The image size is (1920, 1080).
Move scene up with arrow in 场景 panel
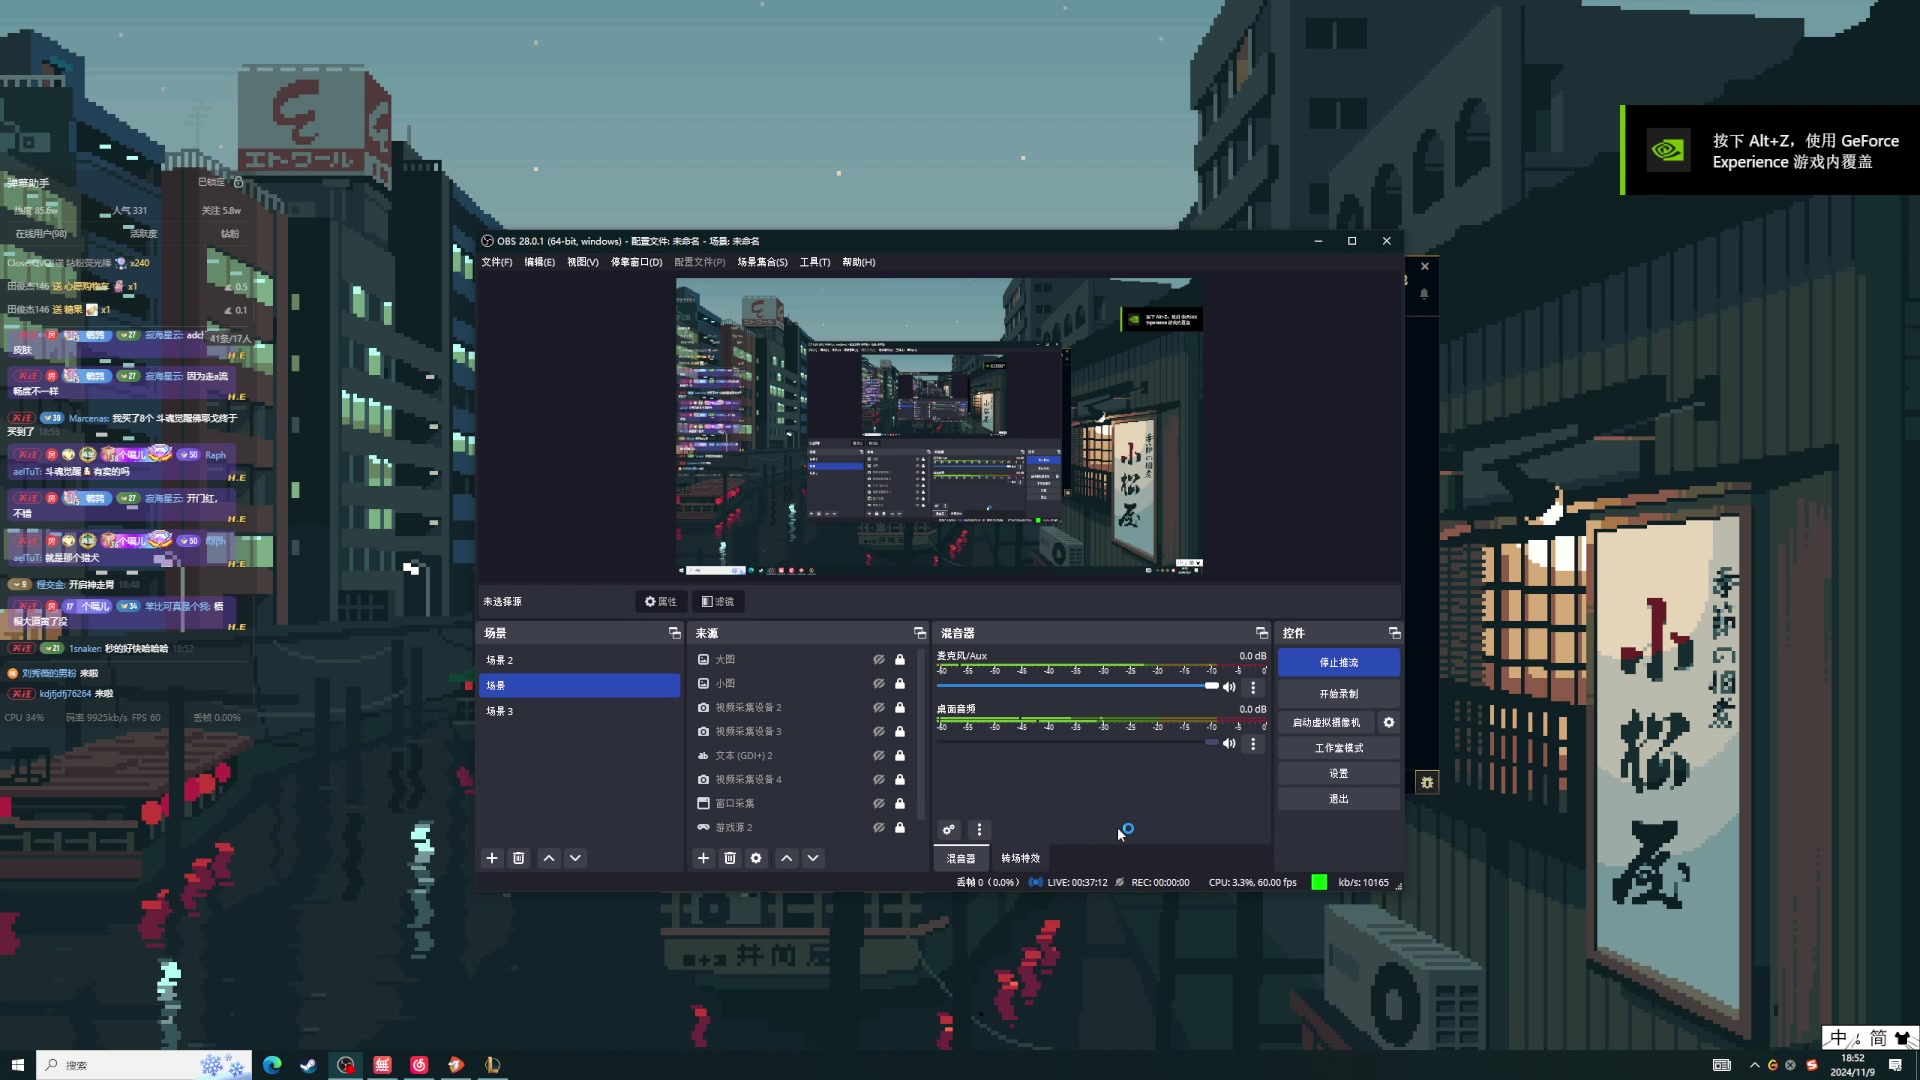549,858
